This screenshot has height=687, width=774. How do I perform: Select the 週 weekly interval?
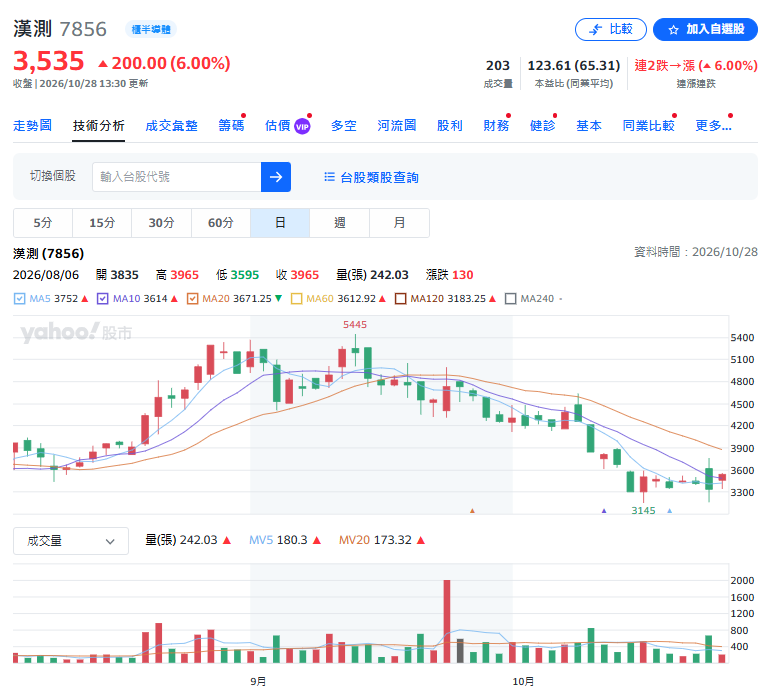340,223
